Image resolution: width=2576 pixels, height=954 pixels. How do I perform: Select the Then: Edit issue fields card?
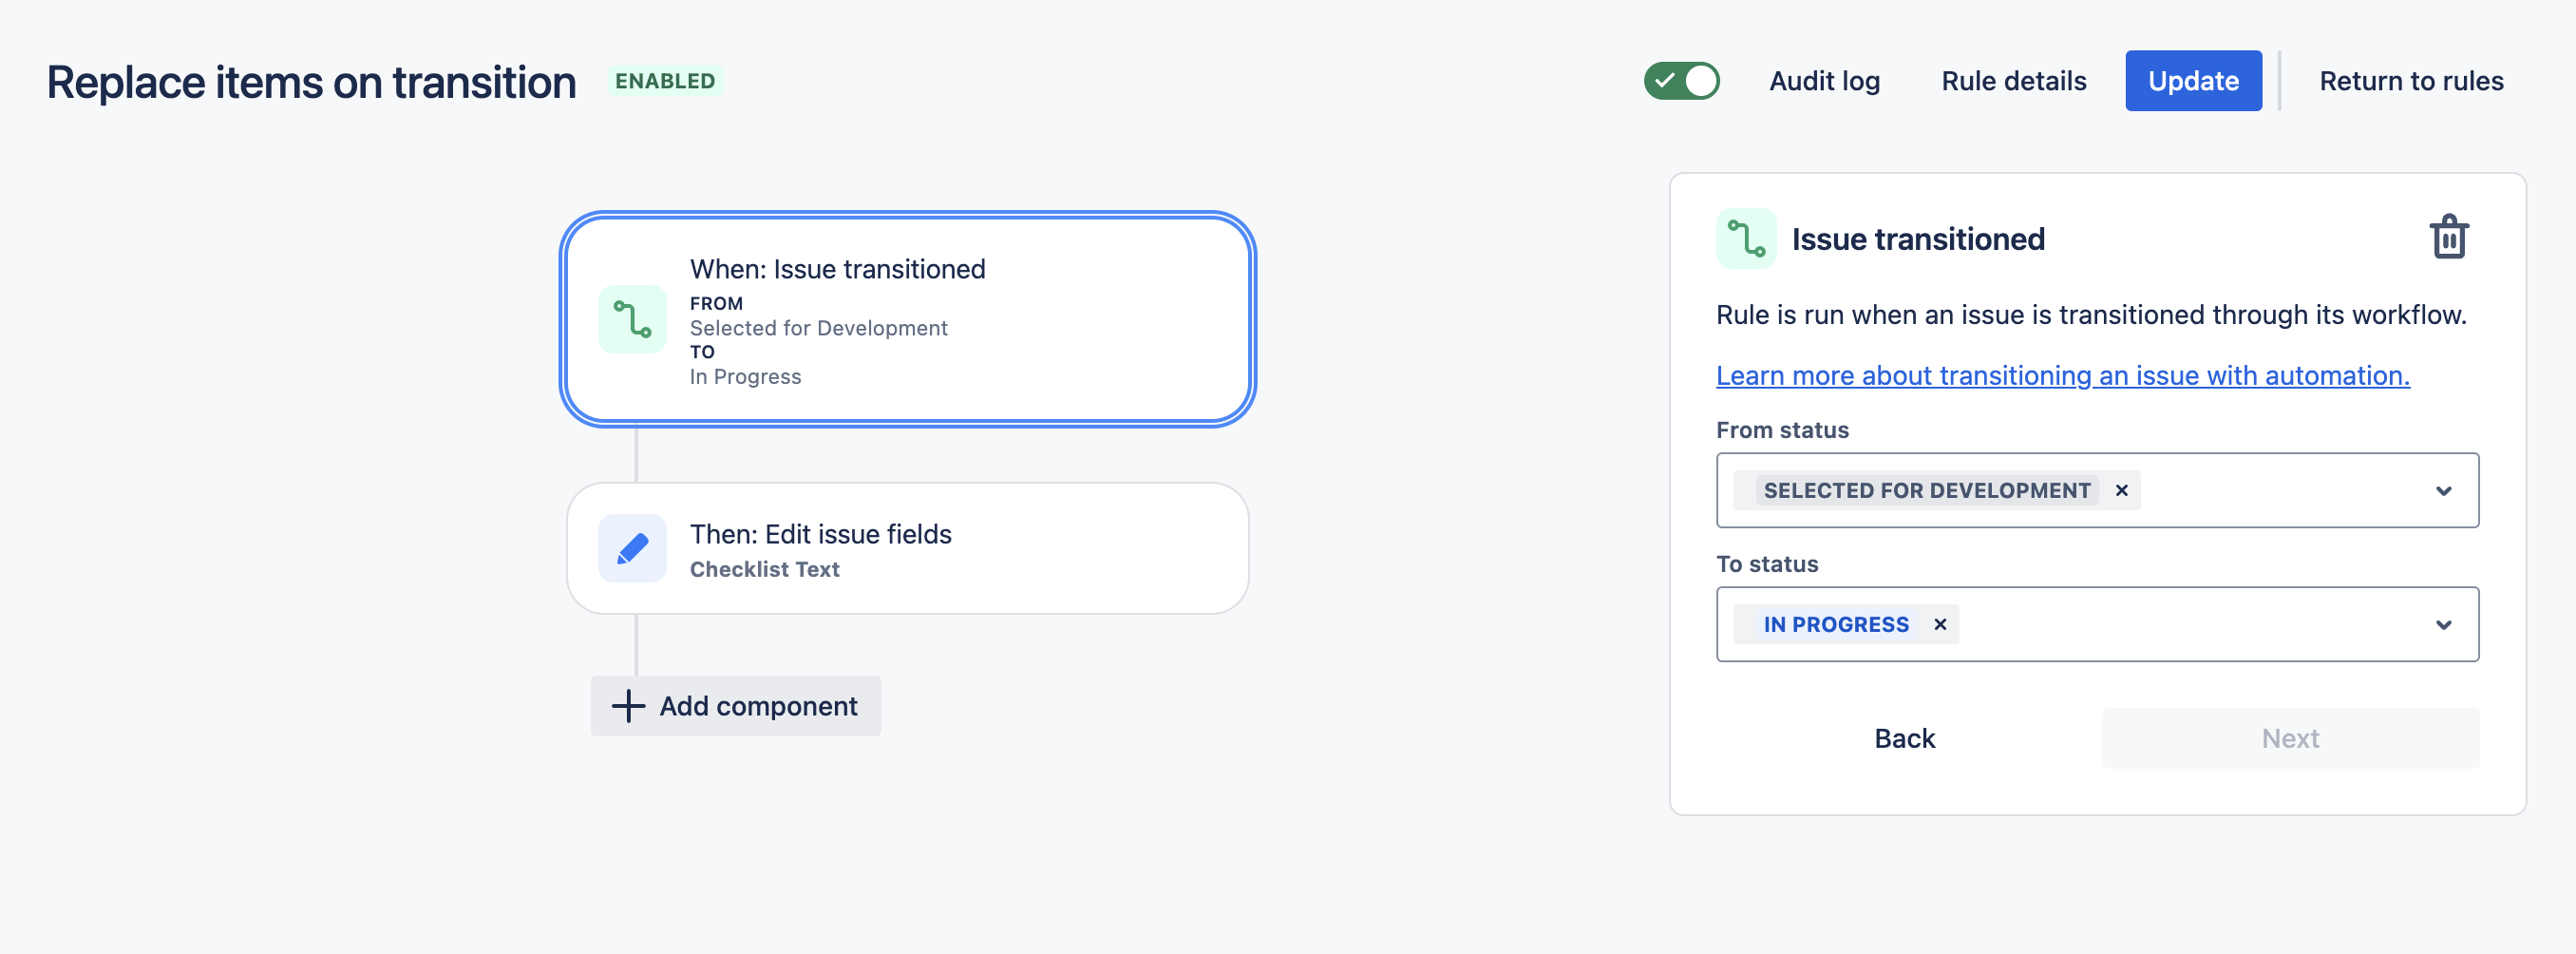click(x=906, y=548)
